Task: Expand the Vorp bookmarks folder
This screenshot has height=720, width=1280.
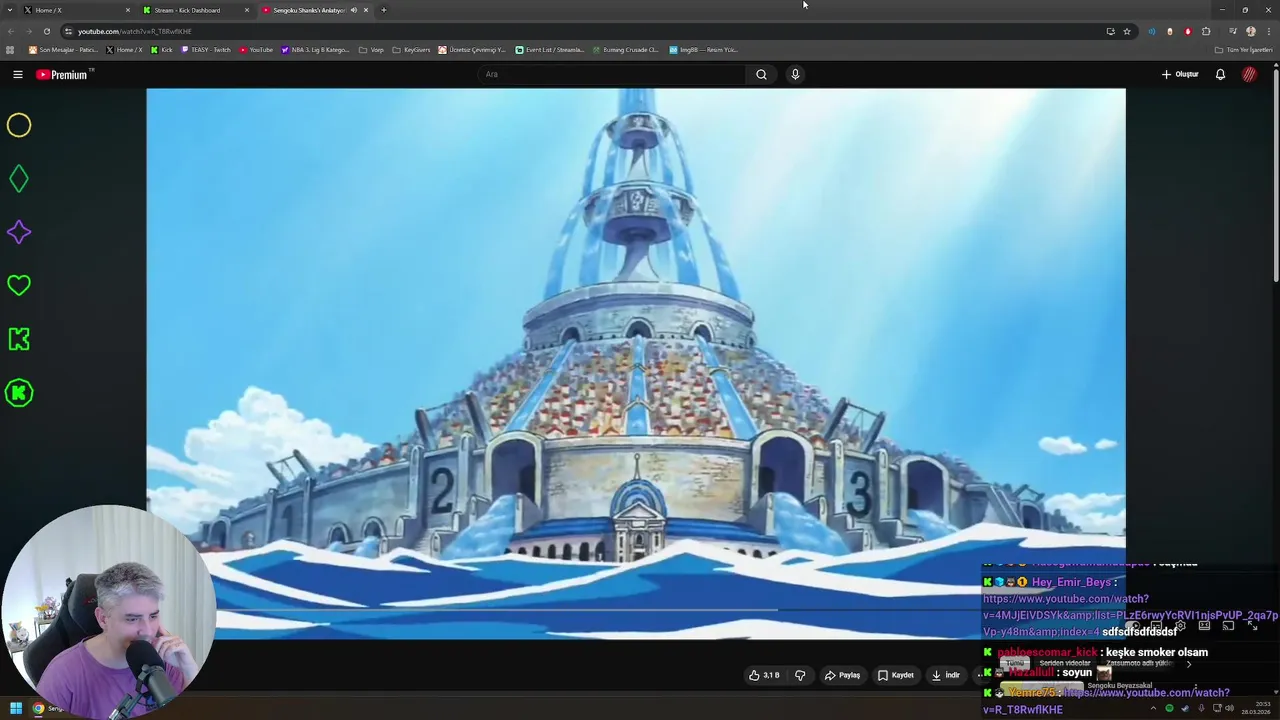Action: (x=370, y=50)
